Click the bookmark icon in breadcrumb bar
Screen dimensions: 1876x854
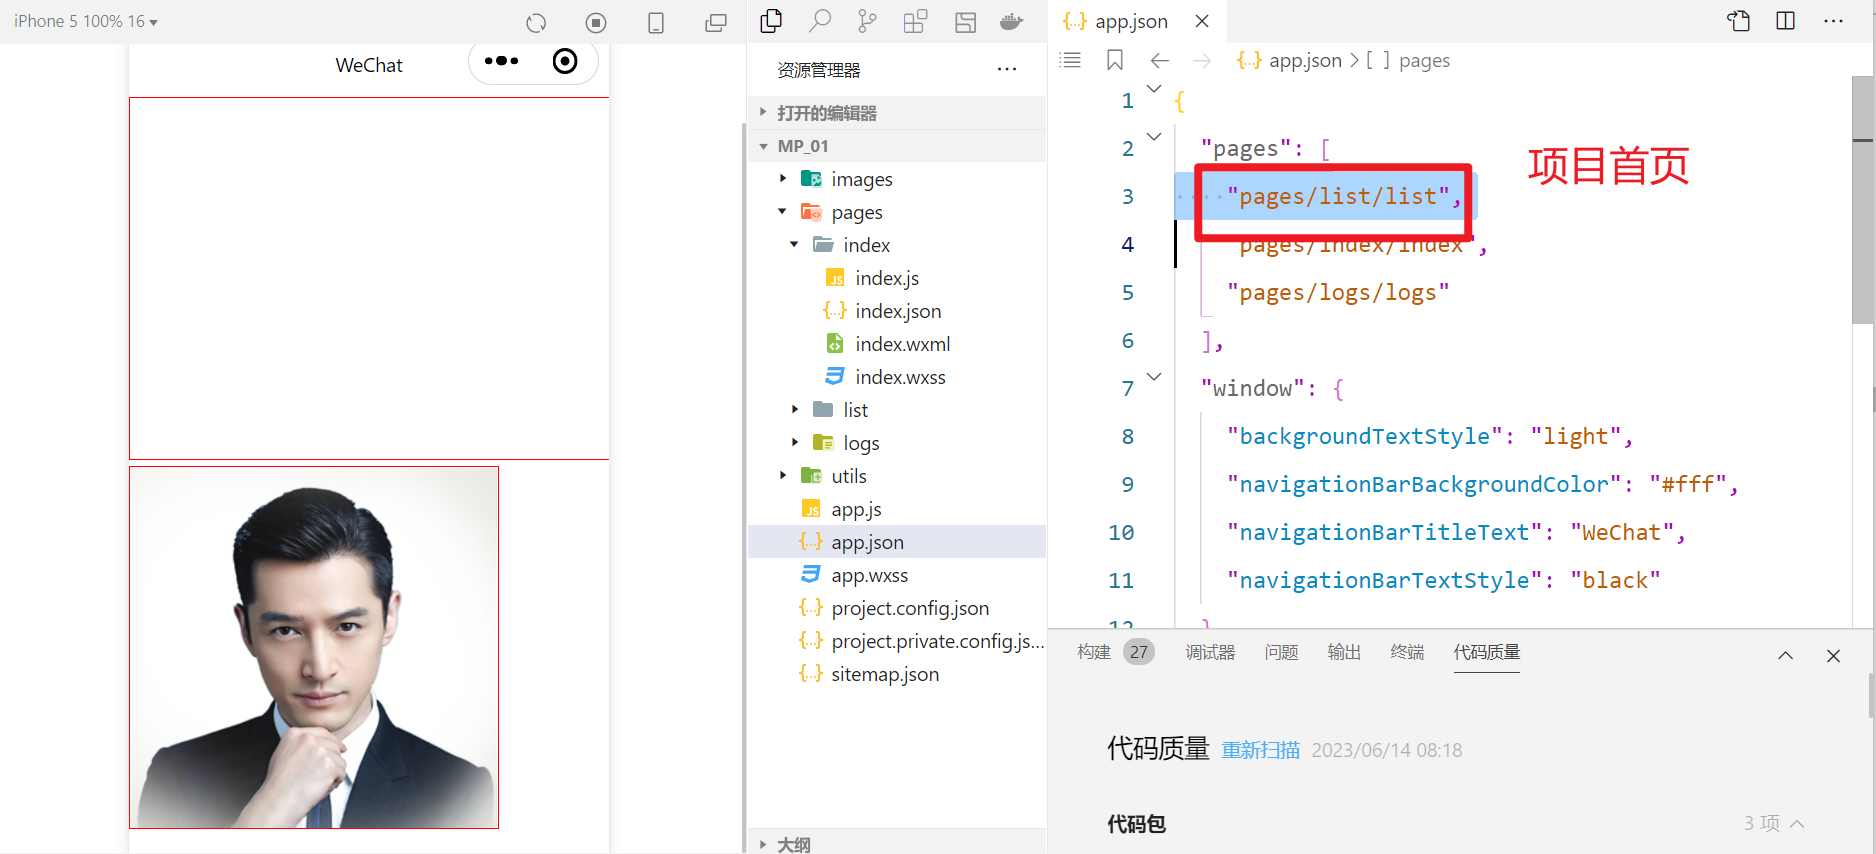tap(1115, 61)
